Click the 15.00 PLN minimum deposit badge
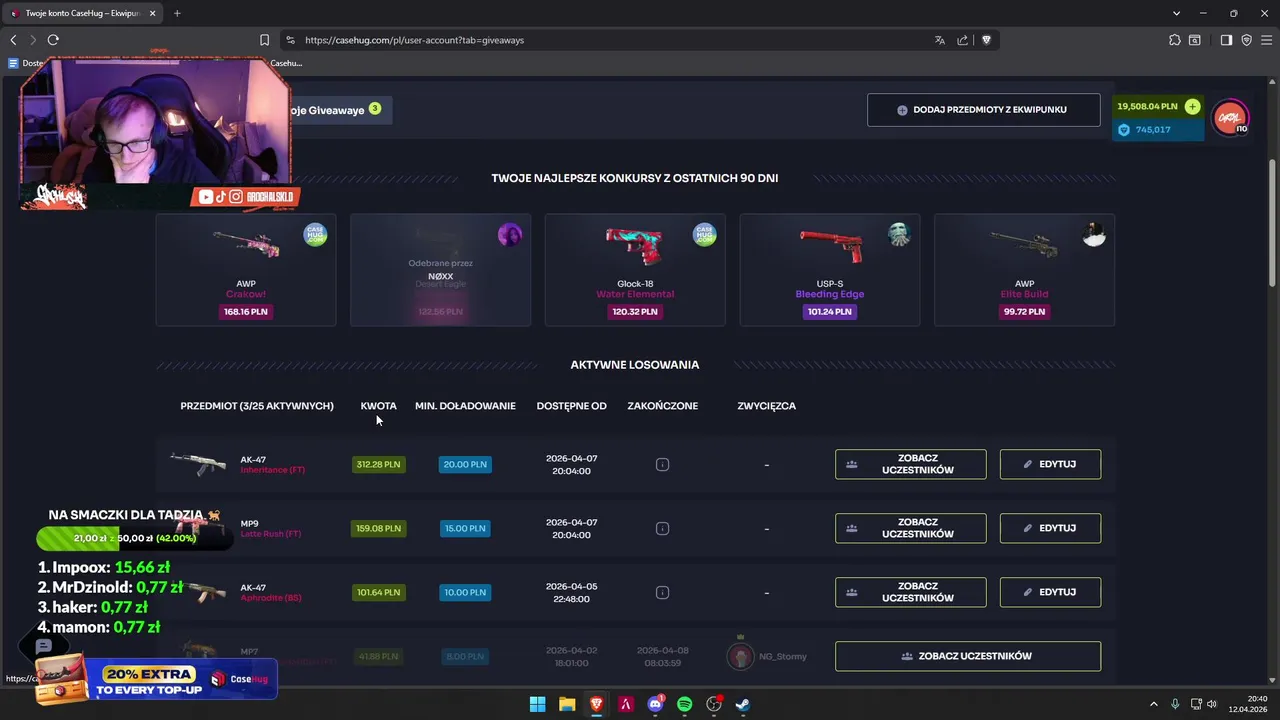 pyautogui.click(x=465, y=528)
